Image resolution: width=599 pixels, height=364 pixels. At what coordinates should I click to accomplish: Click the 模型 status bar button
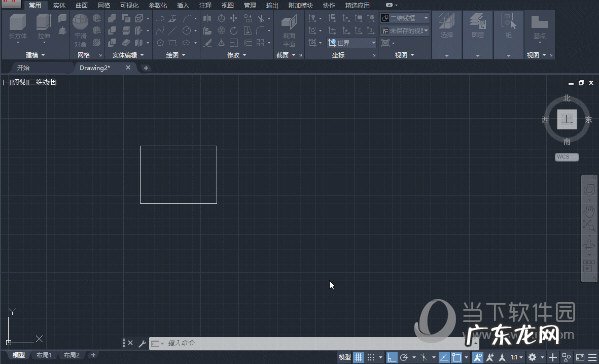coord(345,358)
